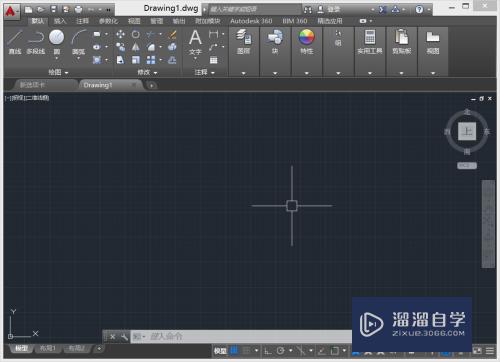Select the Mirror tool icon

pyautogui.click(x=135, y=47)
